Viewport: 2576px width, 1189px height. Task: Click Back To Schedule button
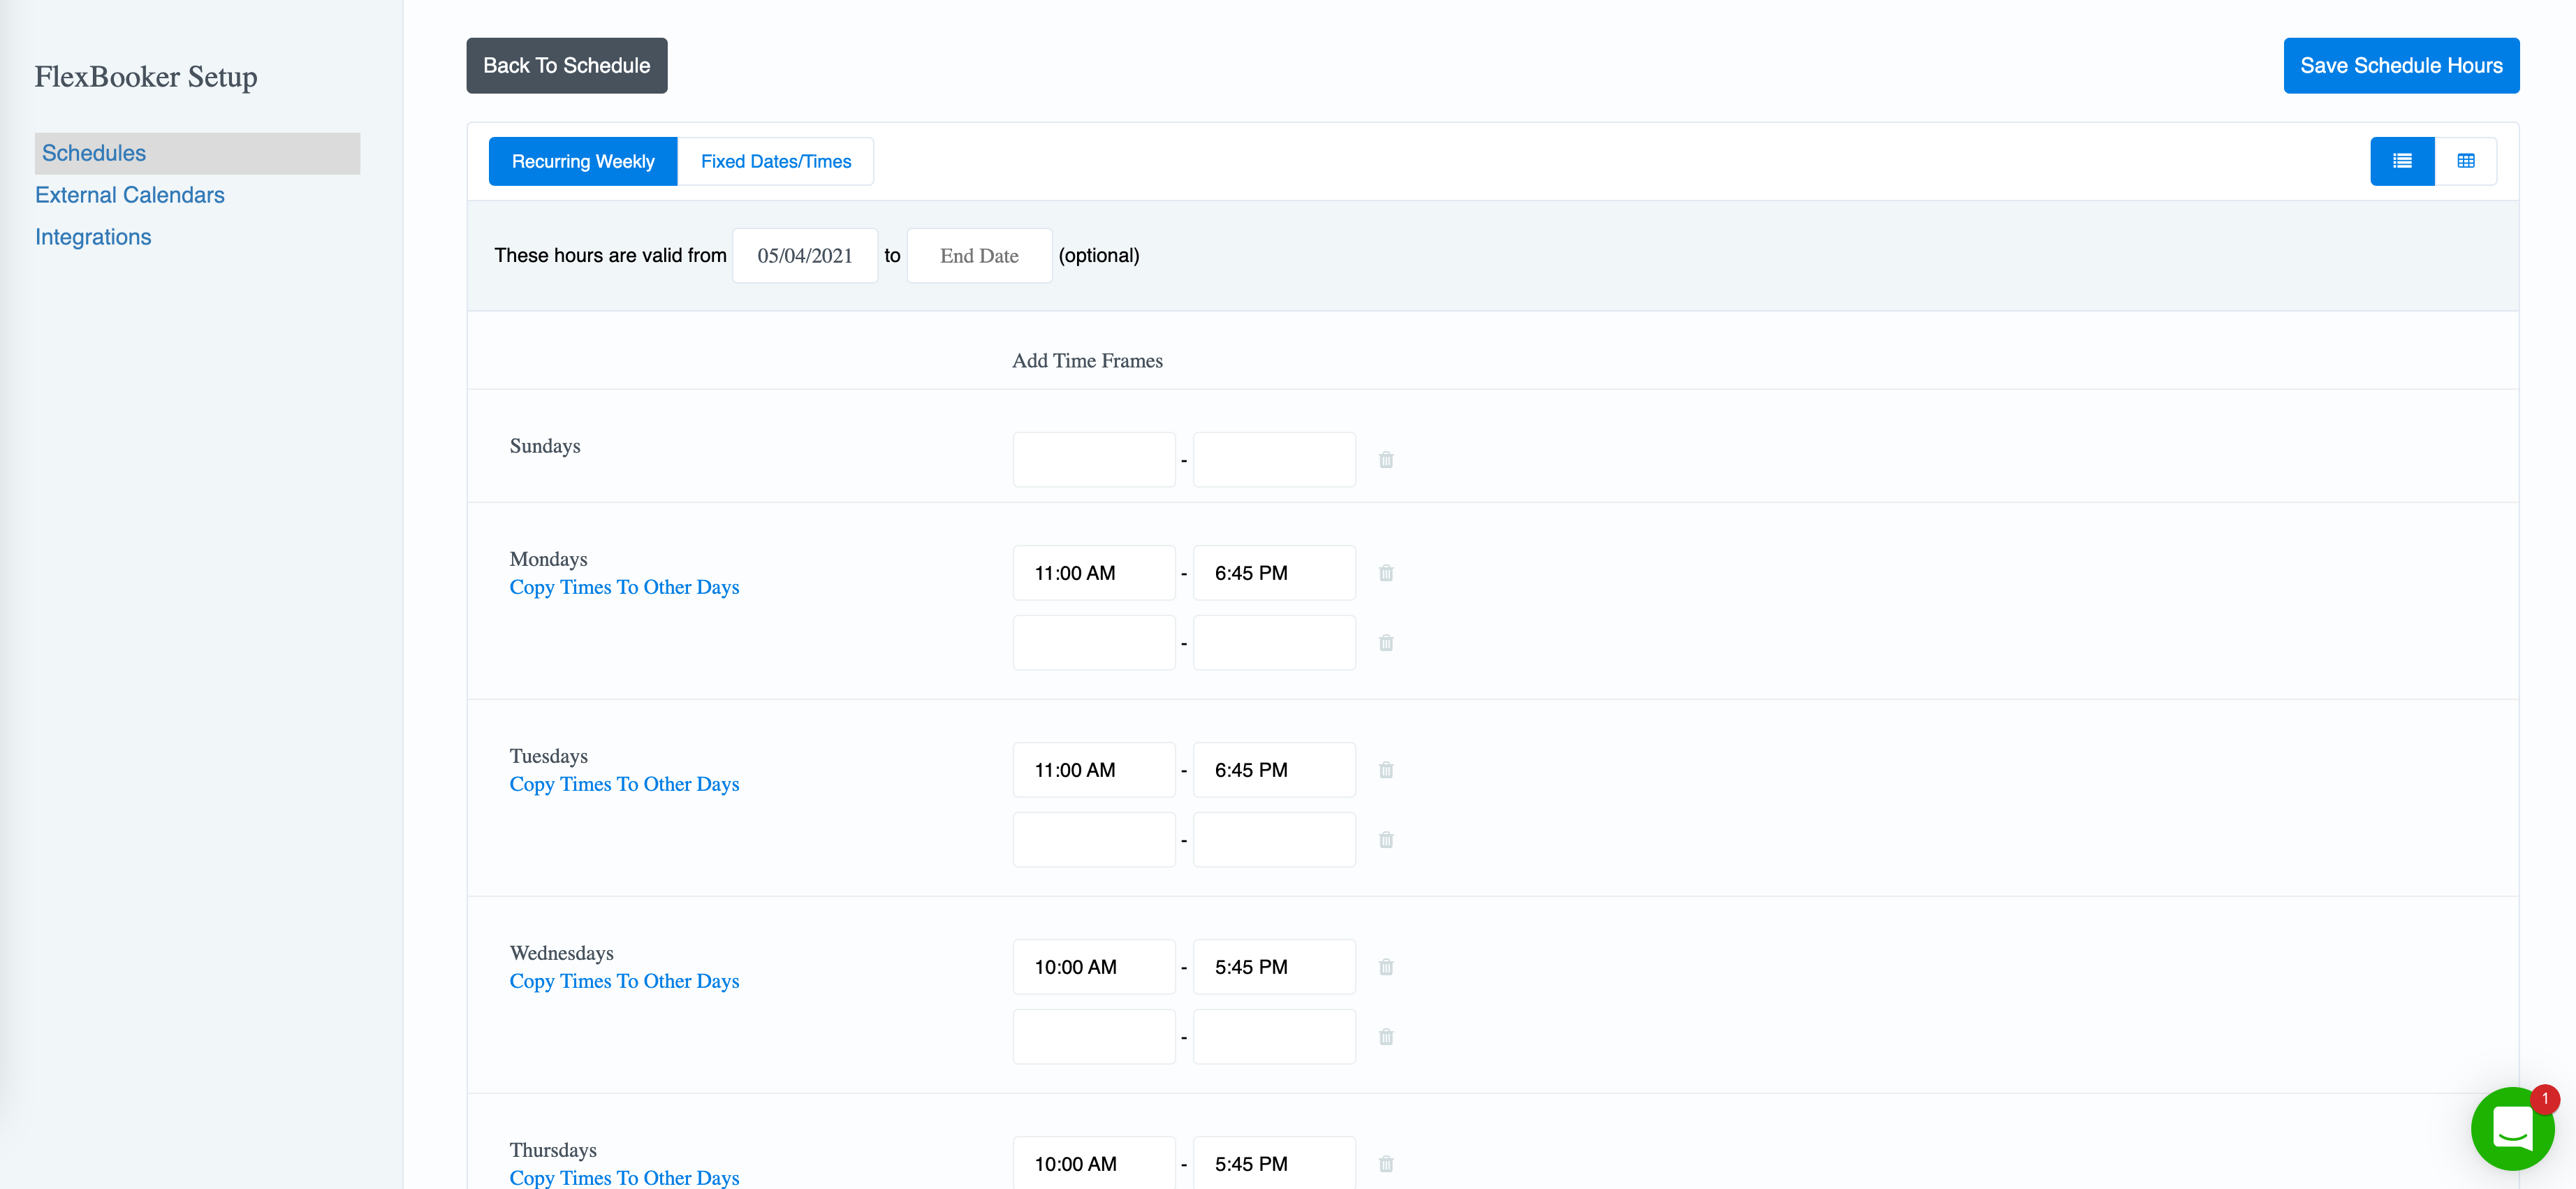[567, 66]
